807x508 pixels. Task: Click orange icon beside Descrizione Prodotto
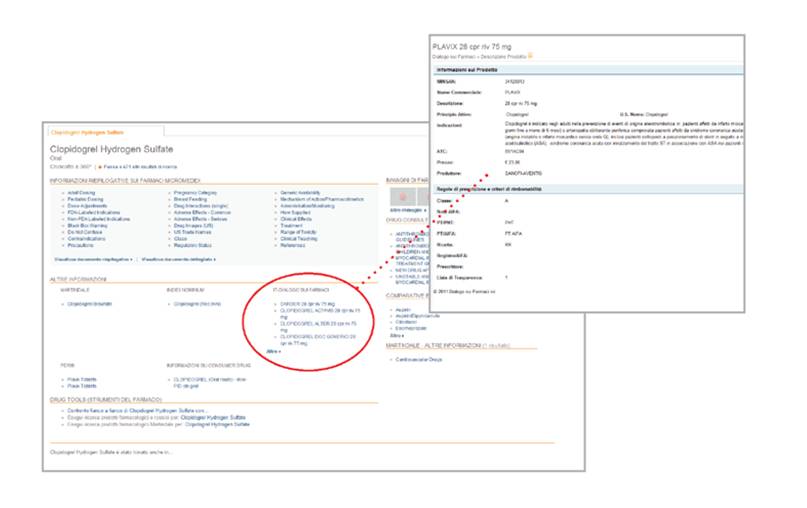click(x=531, y=56)
